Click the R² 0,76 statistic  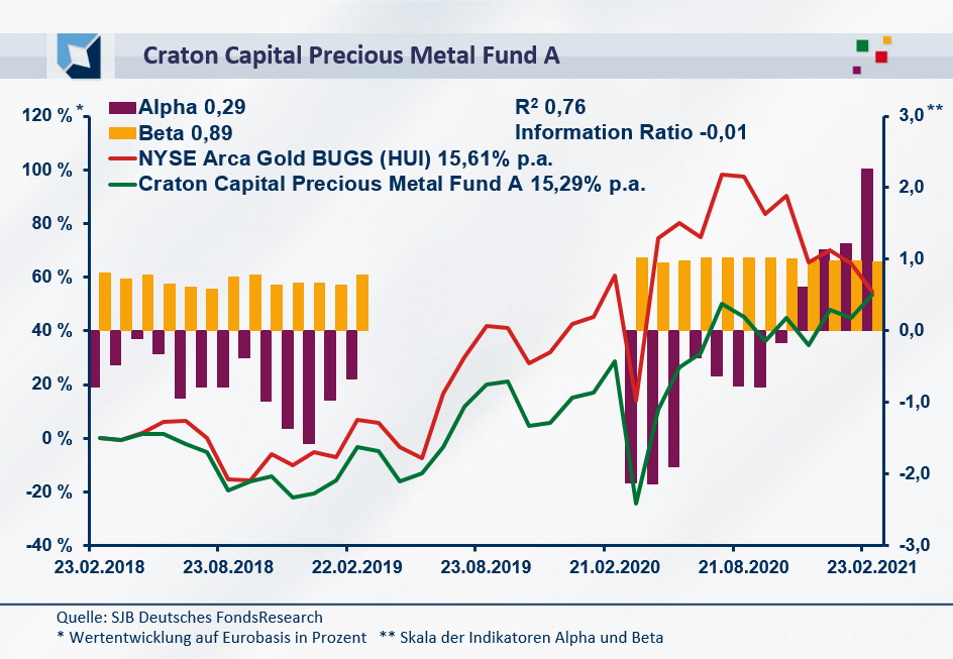tap(550, 108)
